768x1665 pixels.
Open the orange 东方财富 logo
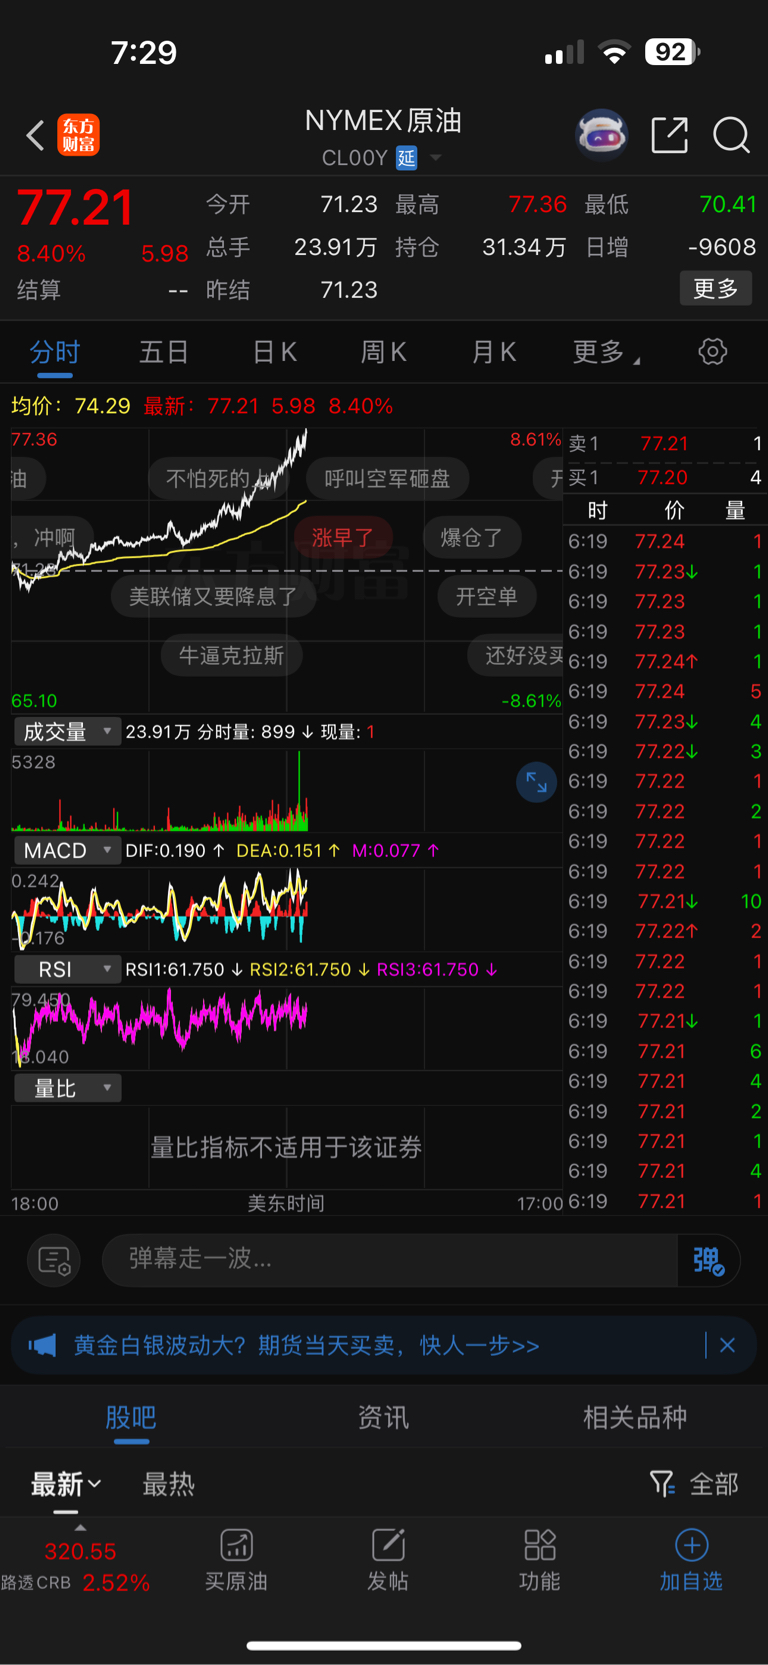click(x=78, y=135)
